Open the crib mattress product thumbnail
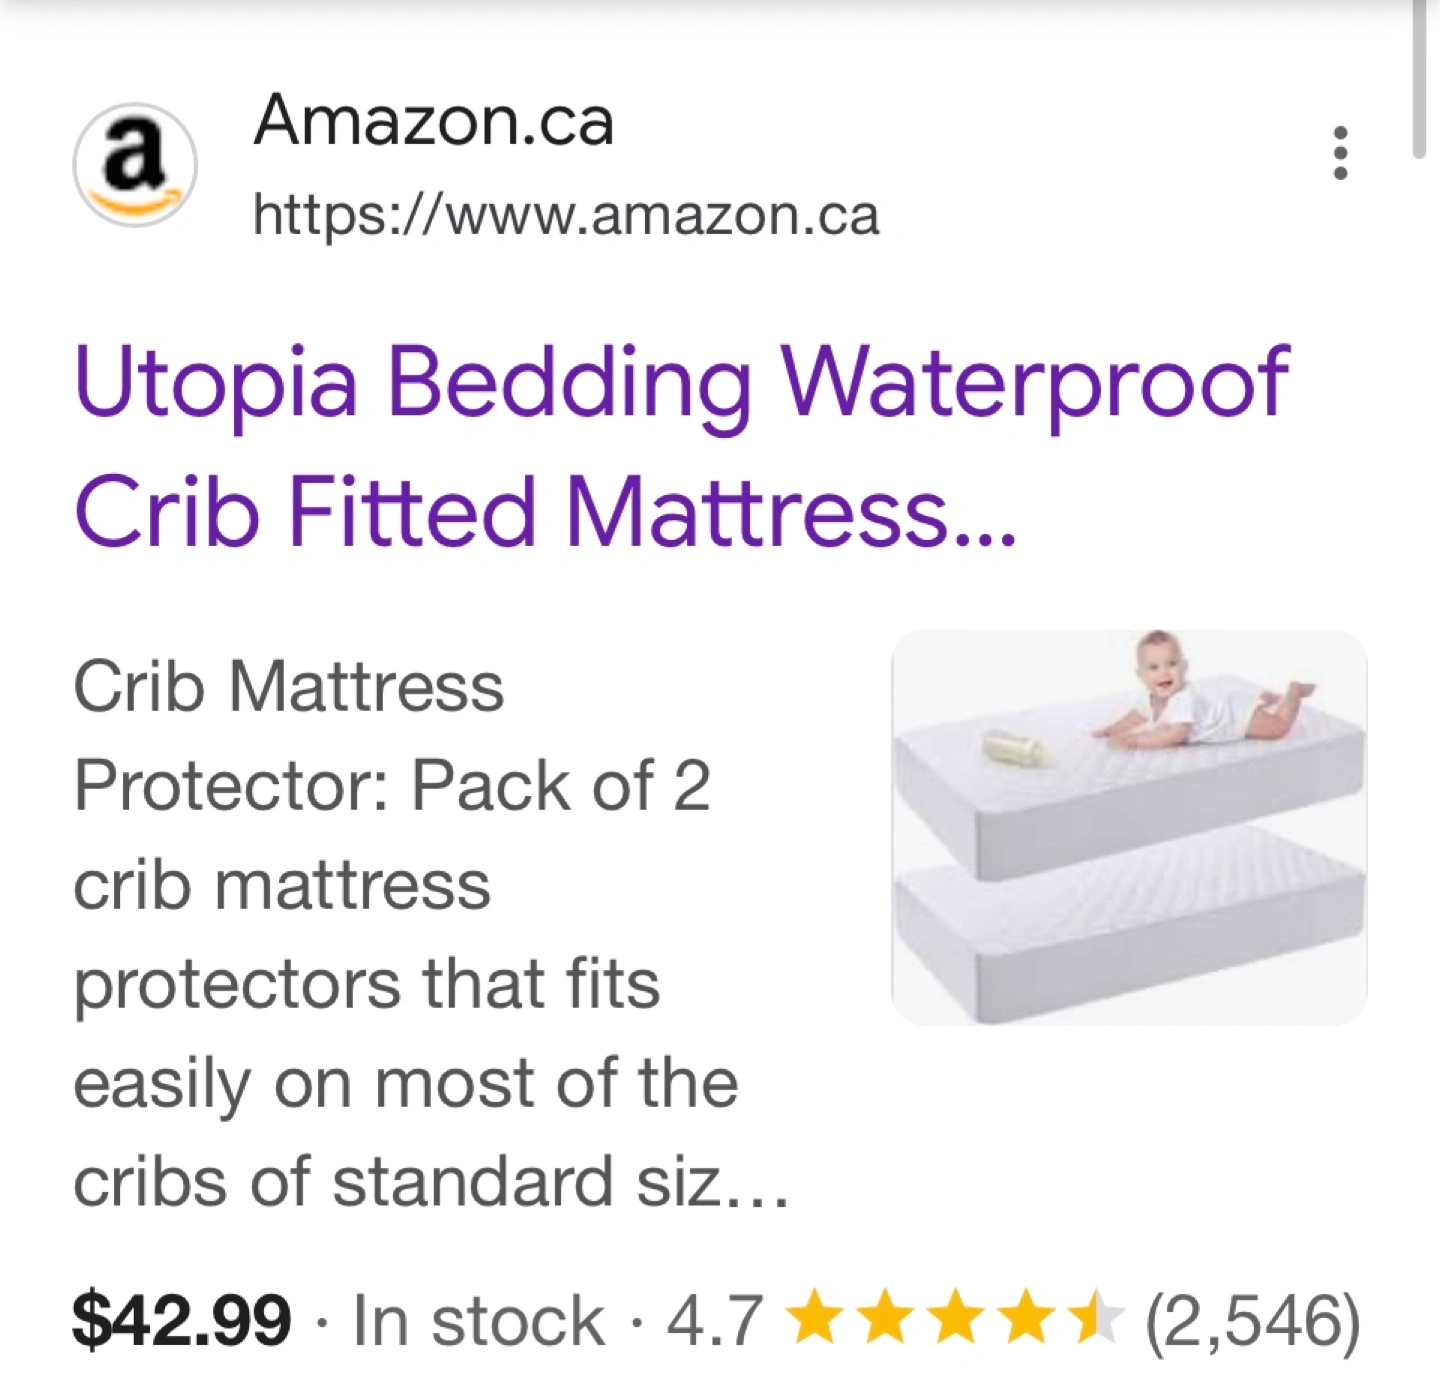This screenshot has width=1440, height=1393. tap(1128, 826)
